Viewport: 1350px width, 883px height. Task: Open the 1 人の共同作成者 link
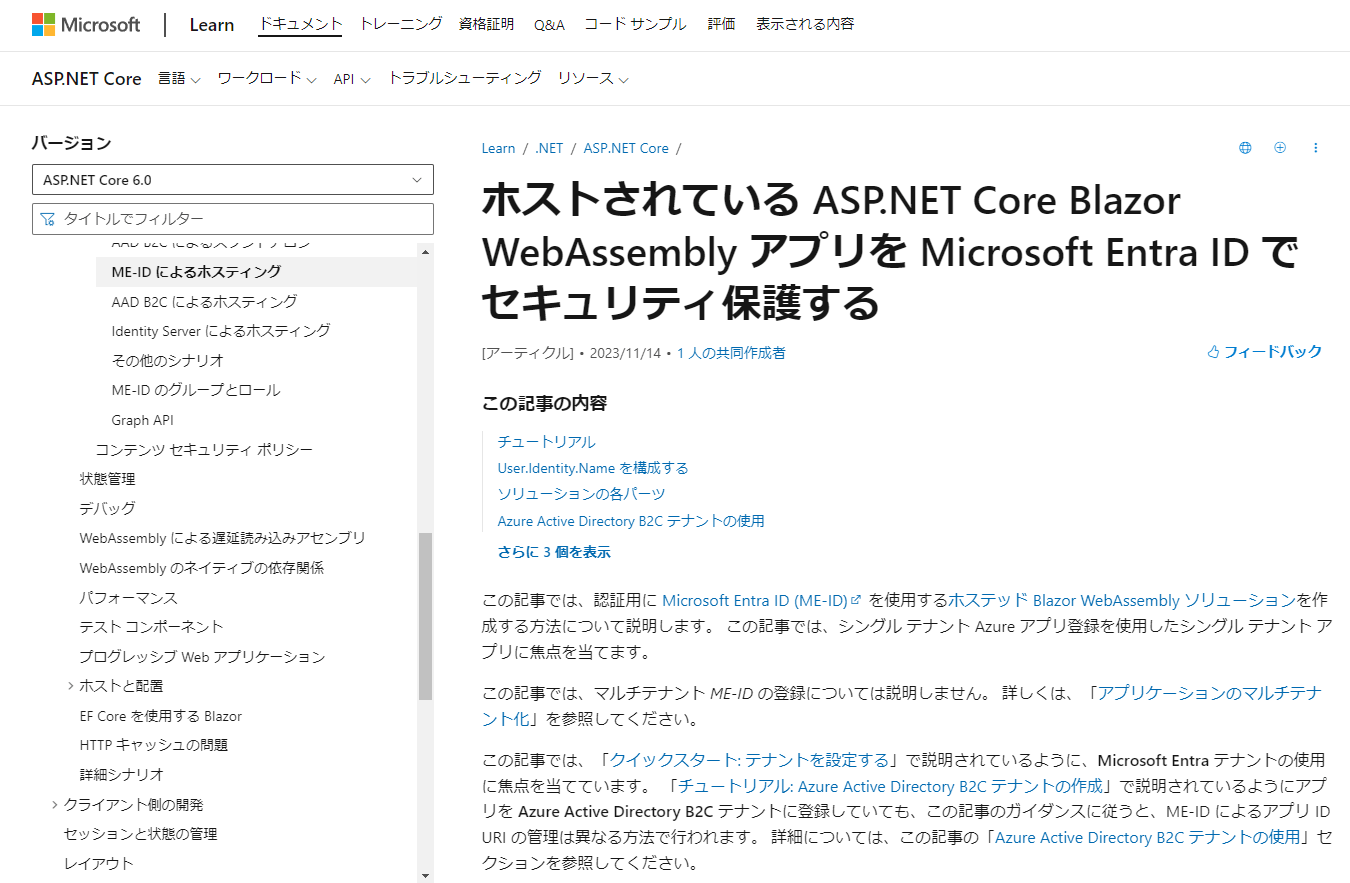(x=731, y=353)
